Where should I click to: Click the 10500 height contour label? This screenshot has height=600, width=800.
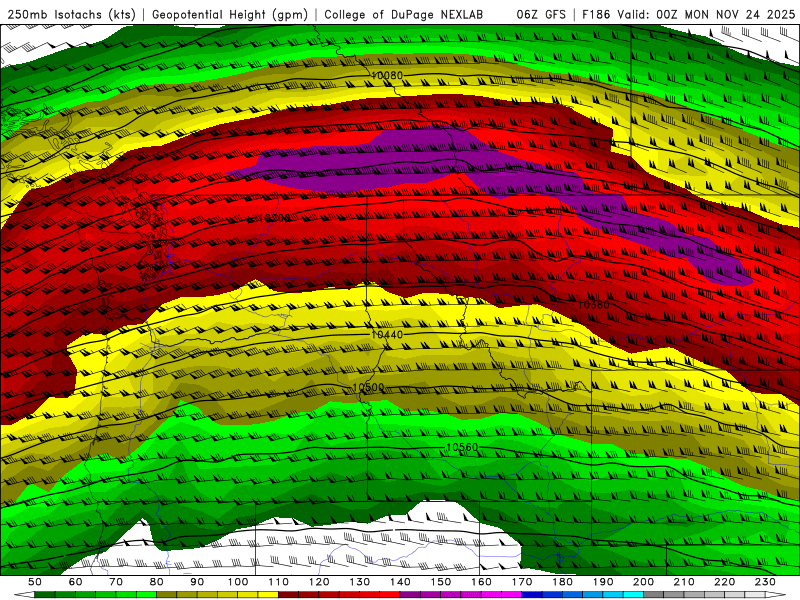tap(368, 387)
